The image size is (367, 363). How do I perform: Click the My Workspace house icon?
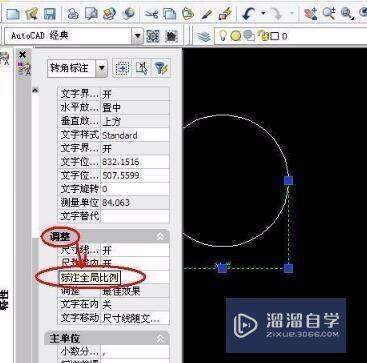pyautogui.click(x=171, y=36)
